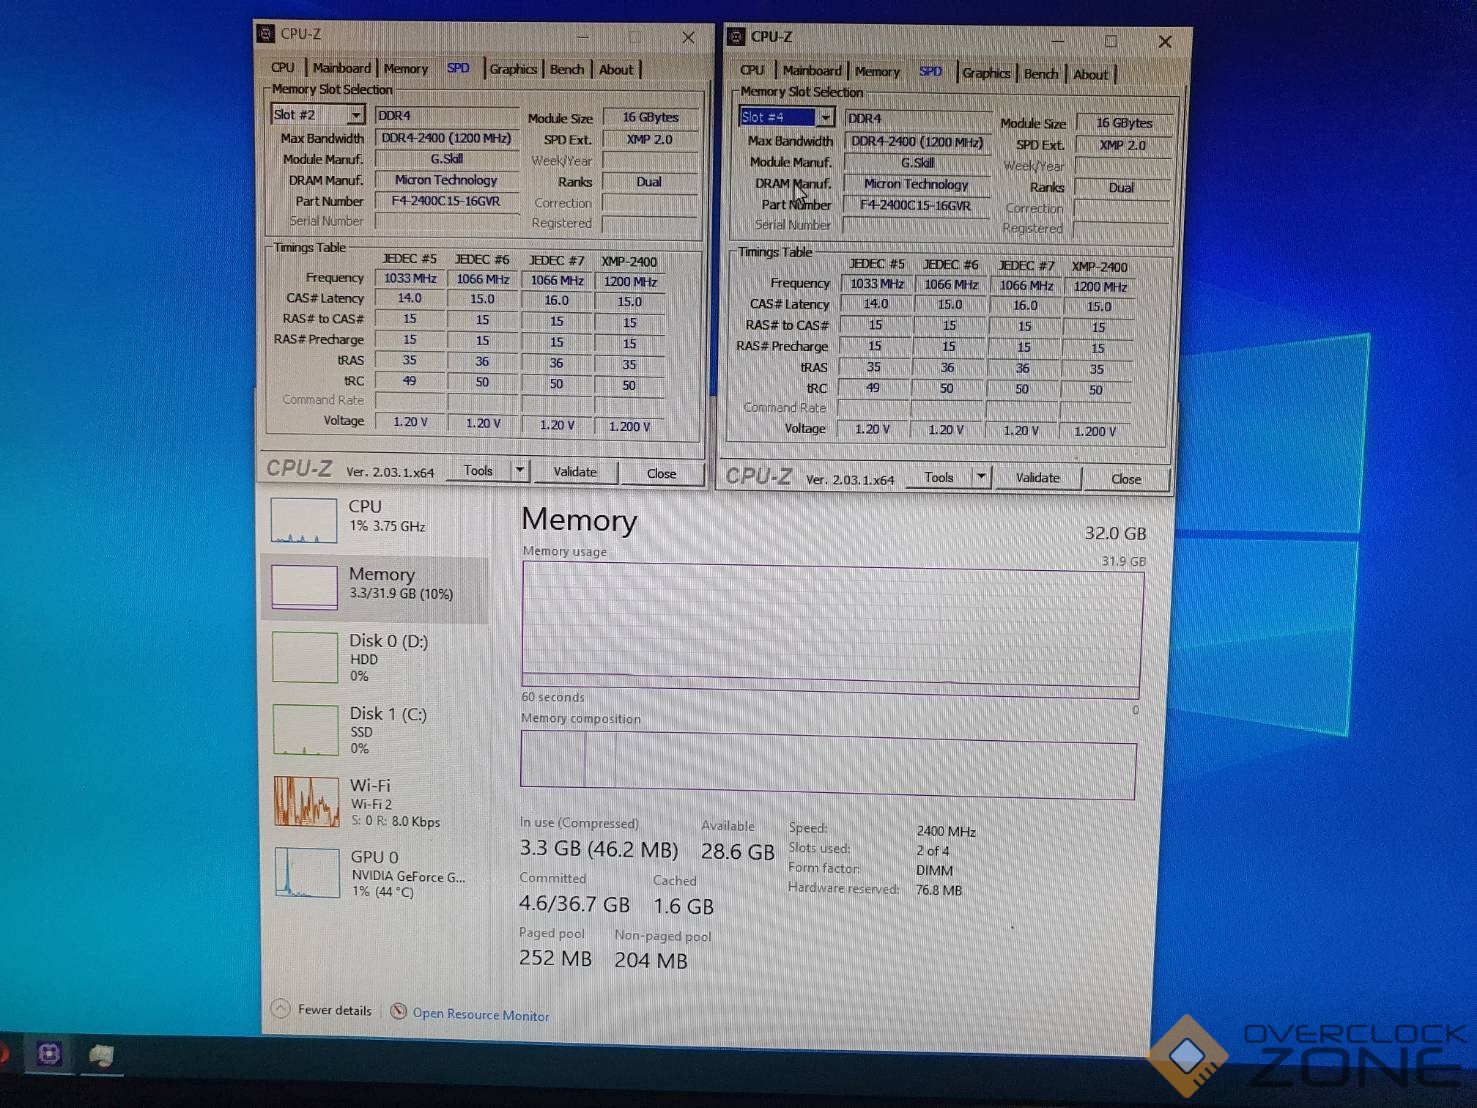Image resolution: width=1477 pixels, height=1108 pixels.
Task: Click the '2 of 4' slots used value
Action: click(x=933, y=851)
